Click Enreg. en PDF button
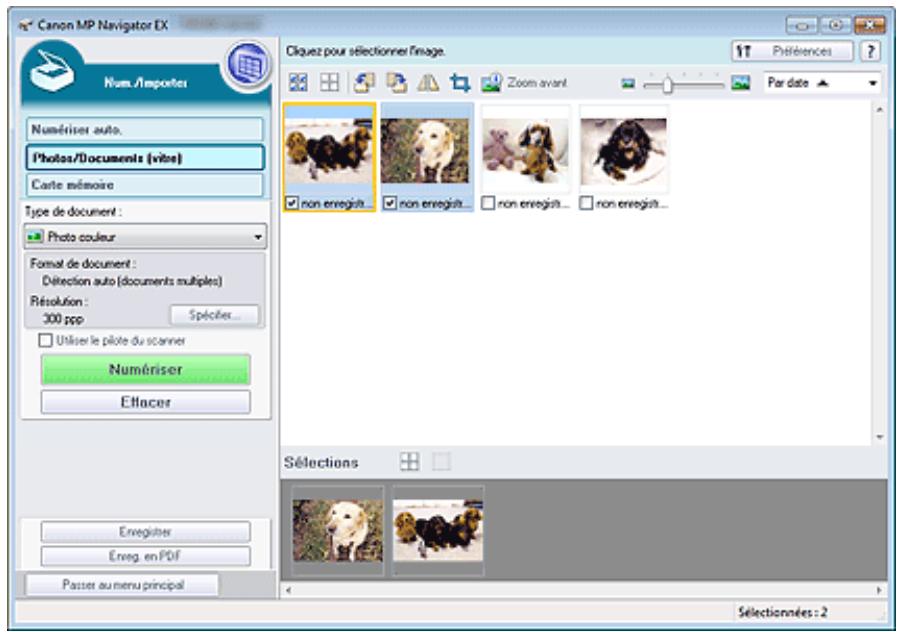 coord(145,556)
